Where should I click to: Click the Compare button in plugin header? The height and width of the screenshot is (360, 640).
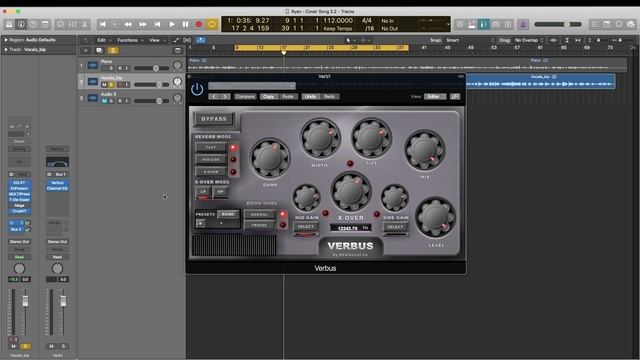tap(245, 97)
